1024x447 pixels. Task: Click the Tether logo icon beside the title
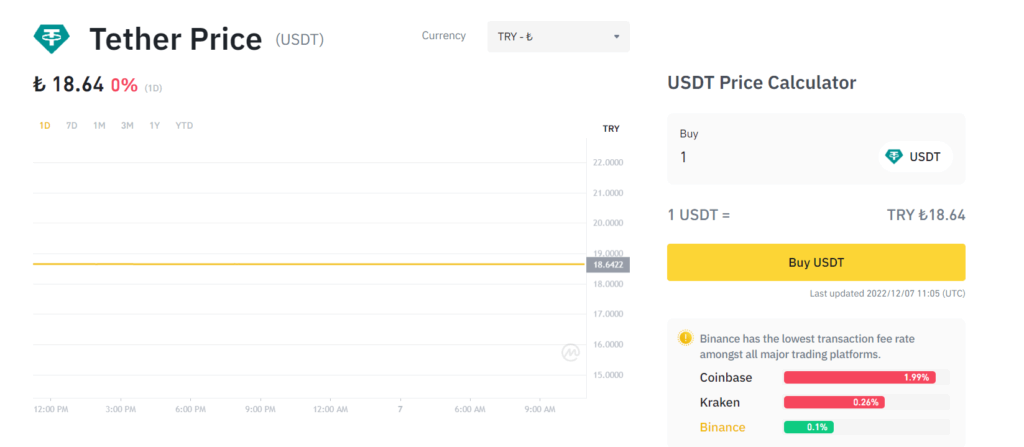(x=52, y=39)
